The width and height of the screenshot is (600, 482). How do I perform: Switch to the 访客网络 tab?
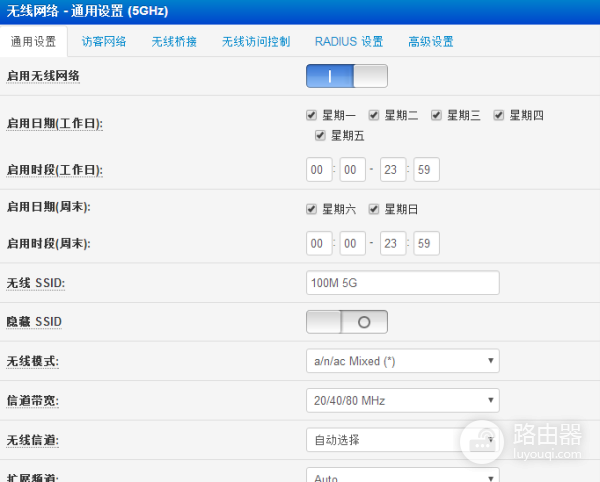pos(104,42)
